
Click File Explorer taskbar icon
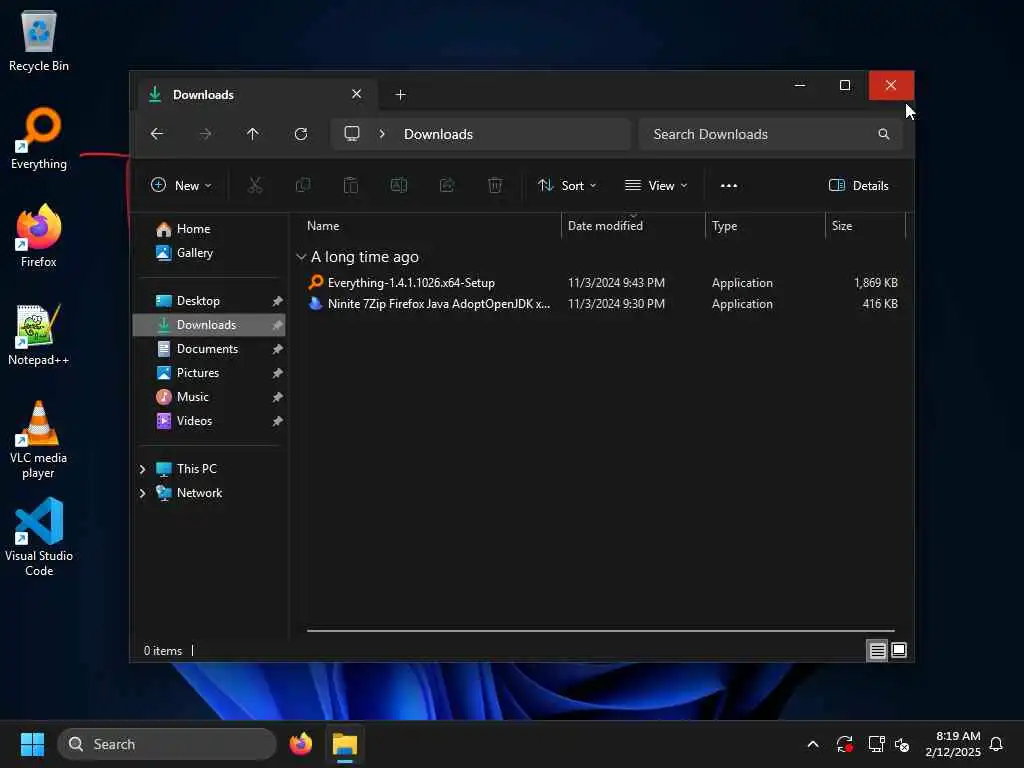point(345,744)
